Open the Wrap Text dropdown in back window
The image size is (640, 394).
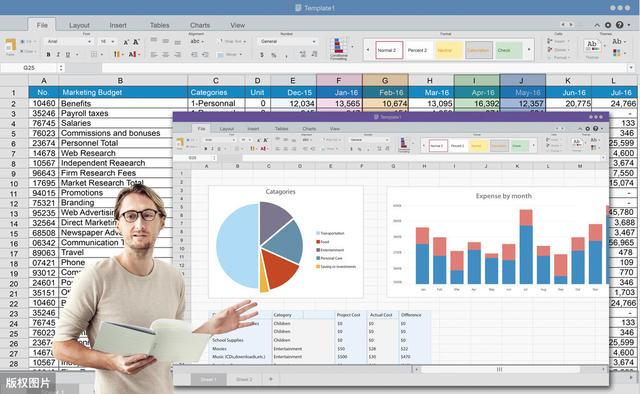point(233,42)
